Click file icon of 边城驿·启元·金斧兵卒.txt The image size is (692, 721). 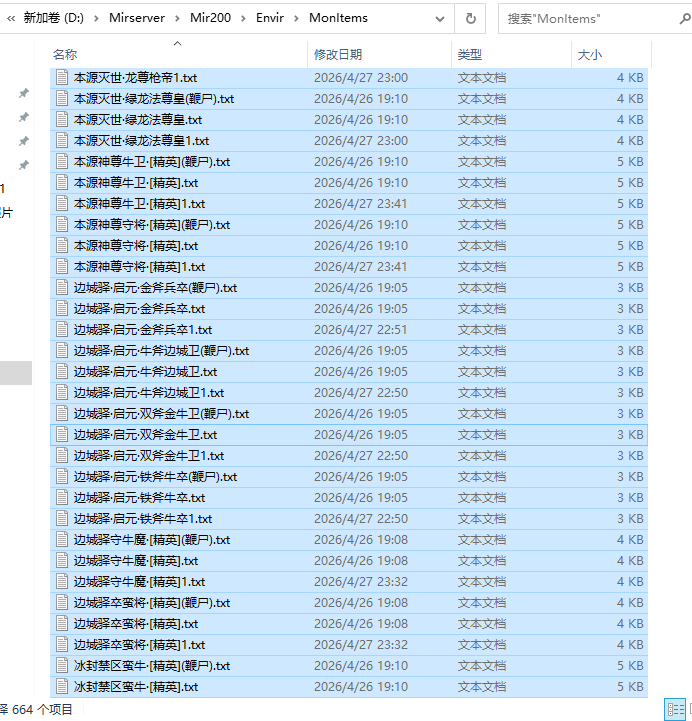pos(62,309)
